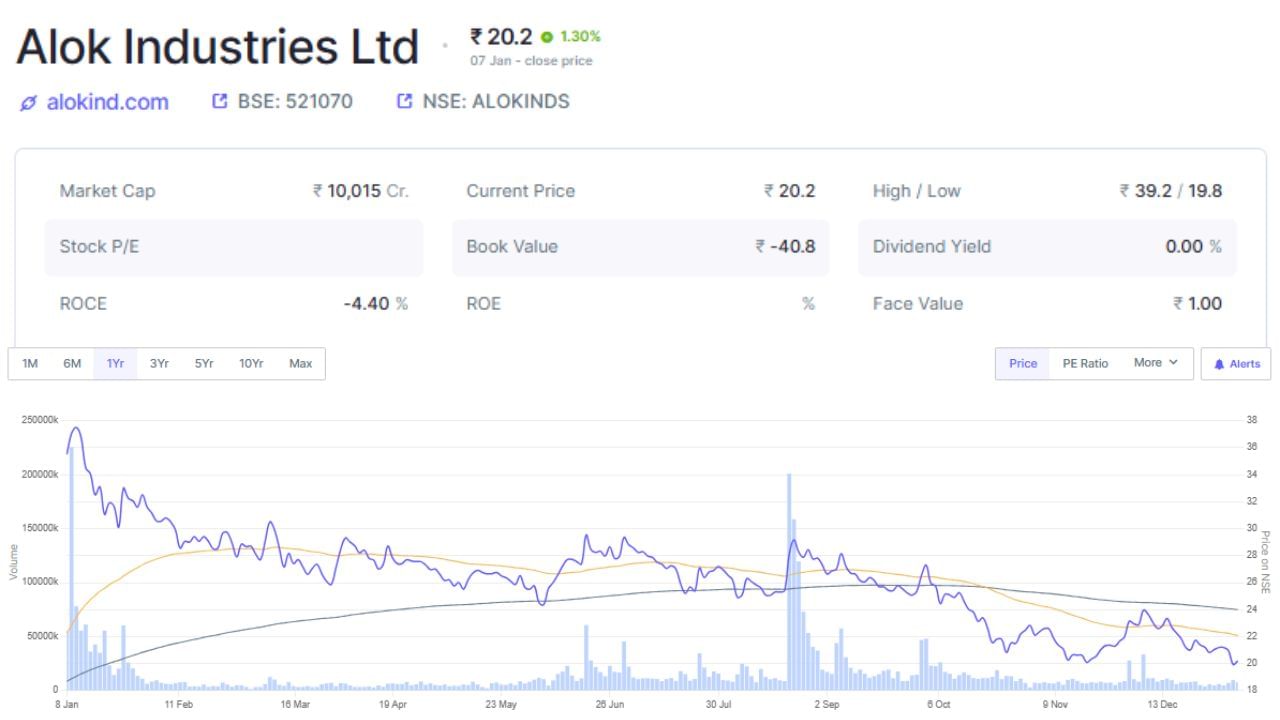Select the 1M chart range

tap(30, 364)
